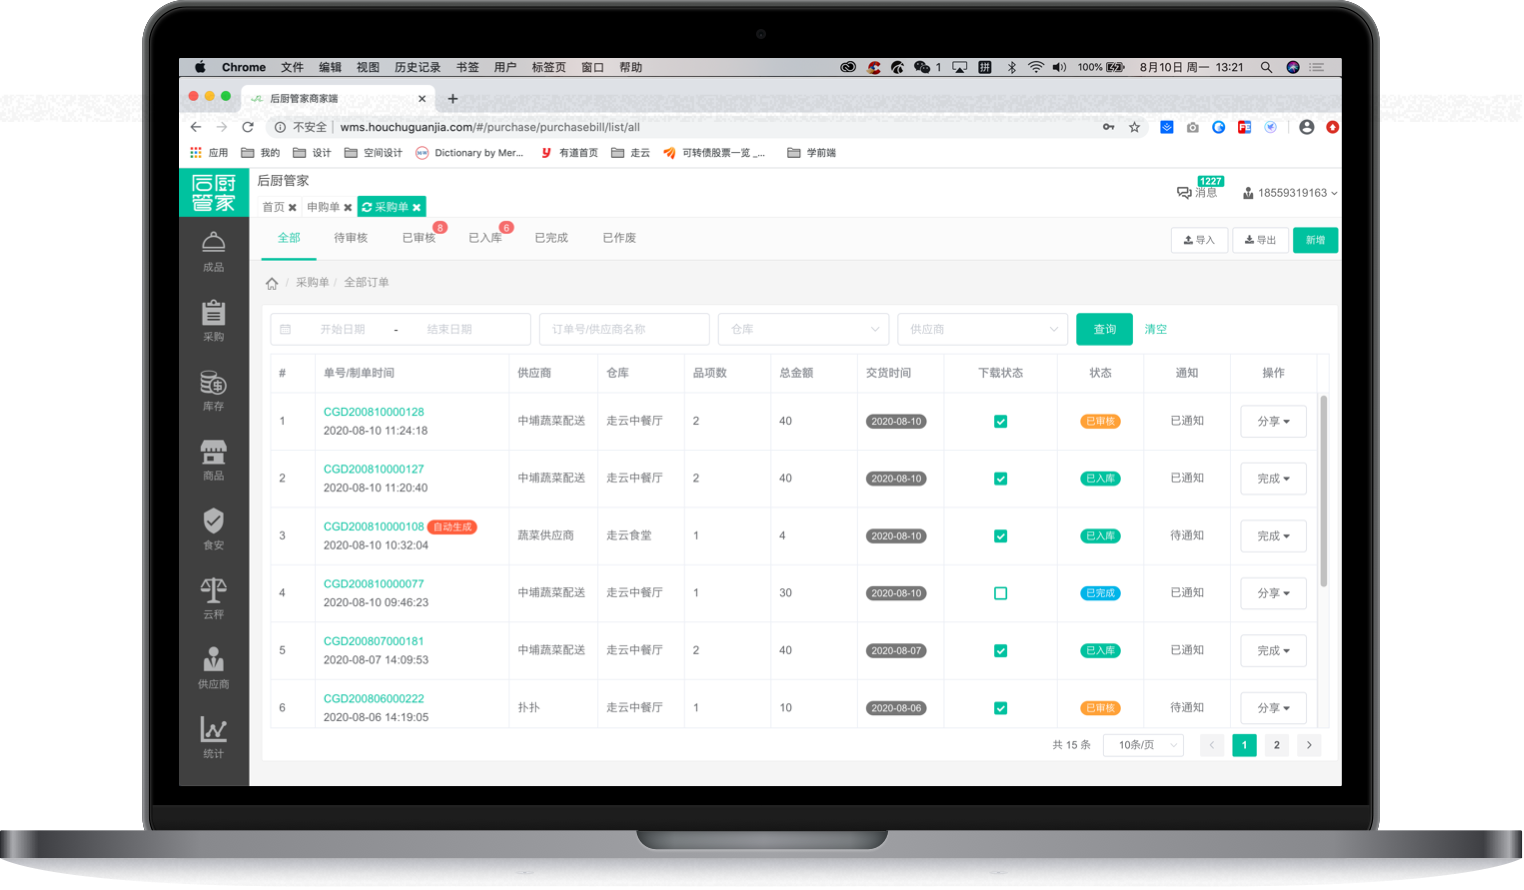Open order link CGD200810000128
The height and width of the screenshot is (890, 1524).
click(373, 412)
